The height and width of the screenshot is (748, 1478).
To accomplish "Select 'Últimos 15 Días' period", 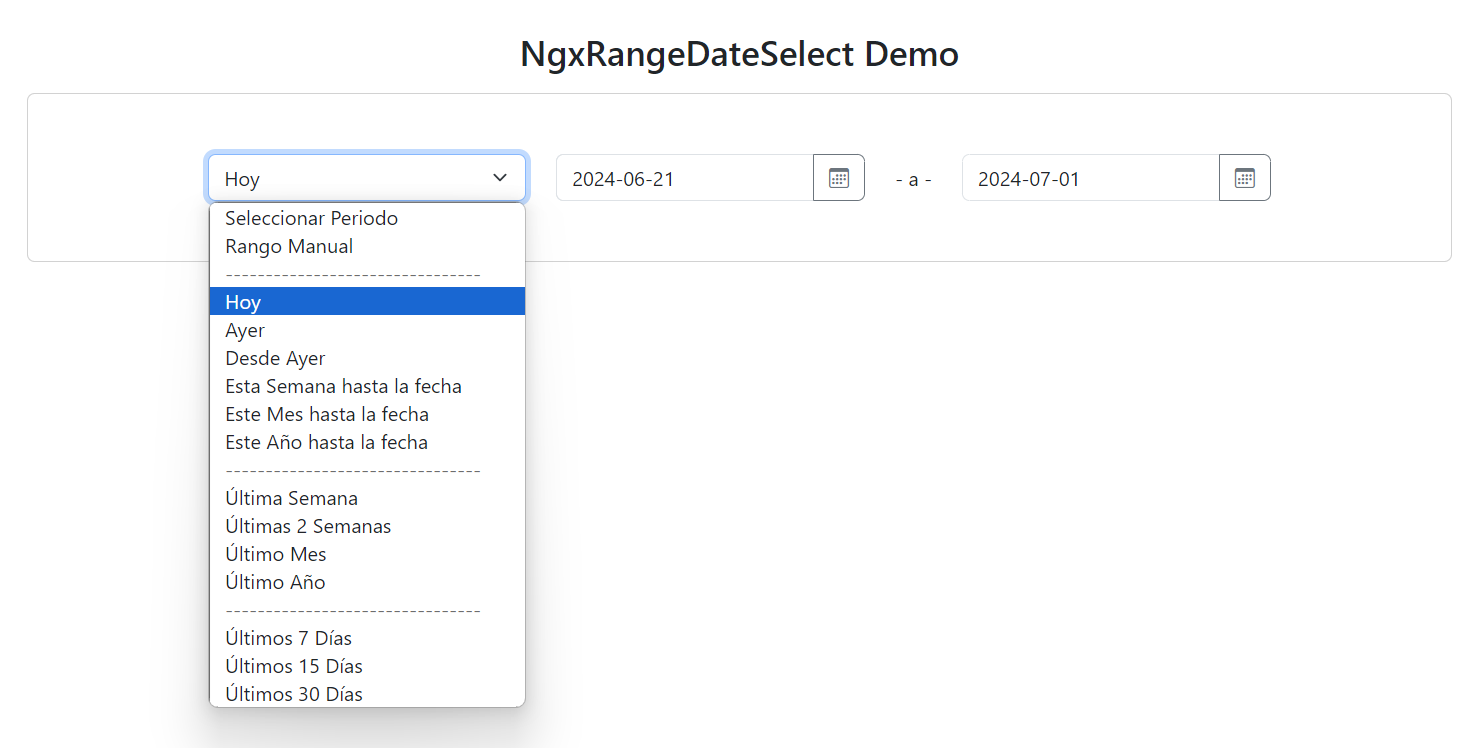I will pos(367,666).
